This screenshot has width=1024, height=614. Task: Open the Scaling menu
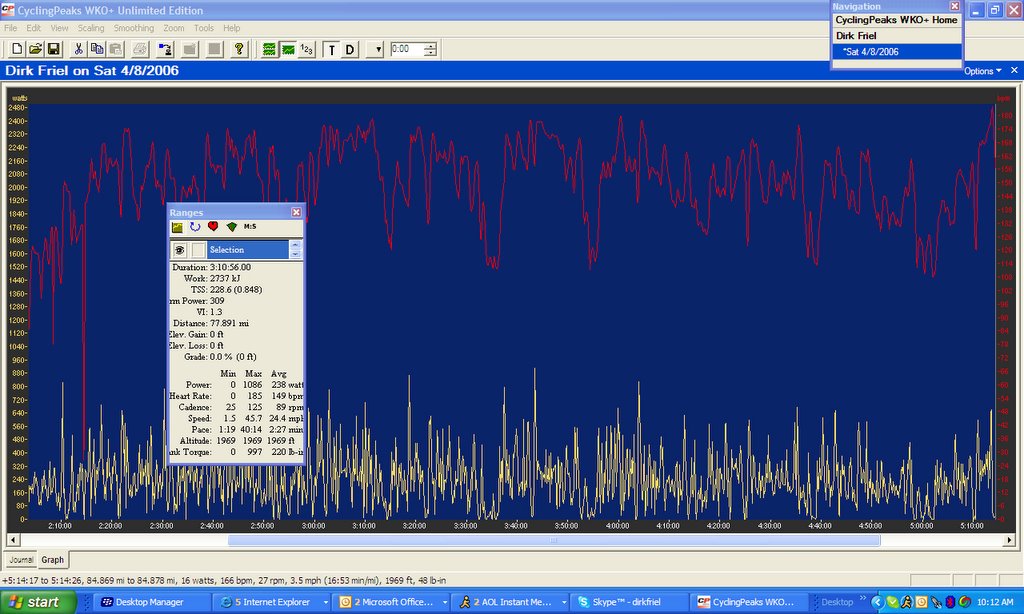tap(91, 28)
